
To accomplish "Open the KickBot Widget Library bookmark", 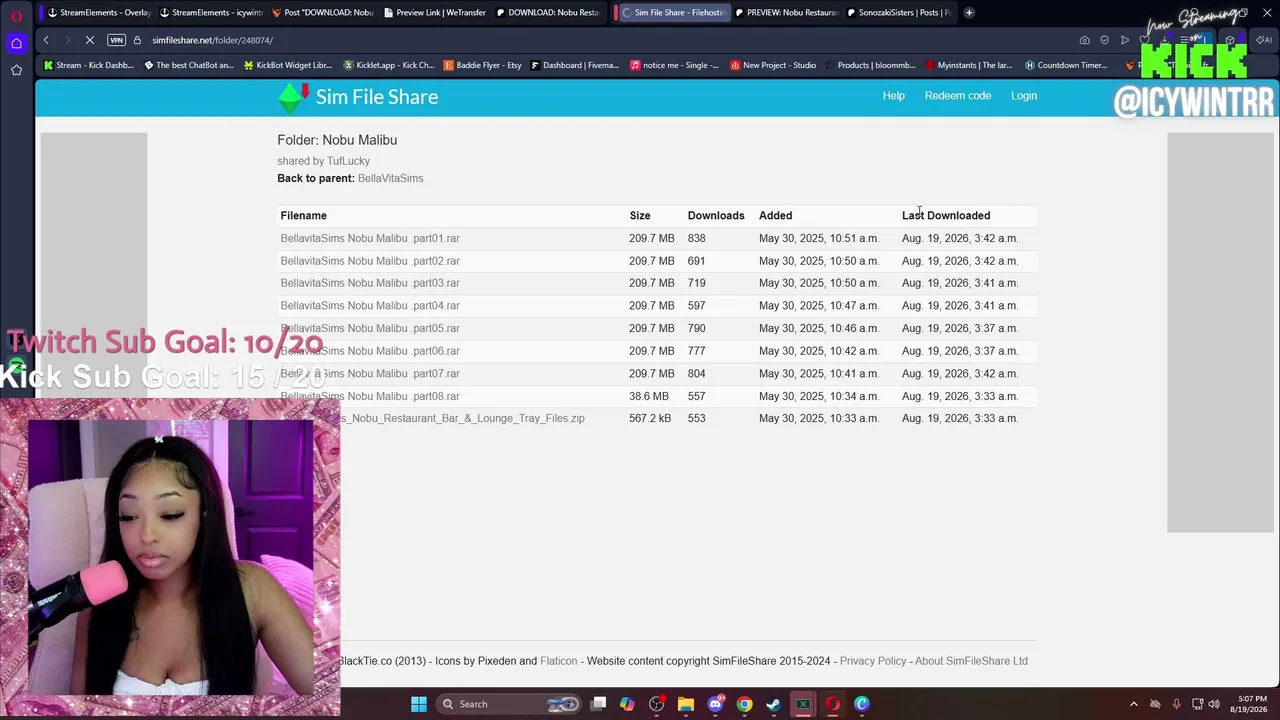I will [287, 66].
